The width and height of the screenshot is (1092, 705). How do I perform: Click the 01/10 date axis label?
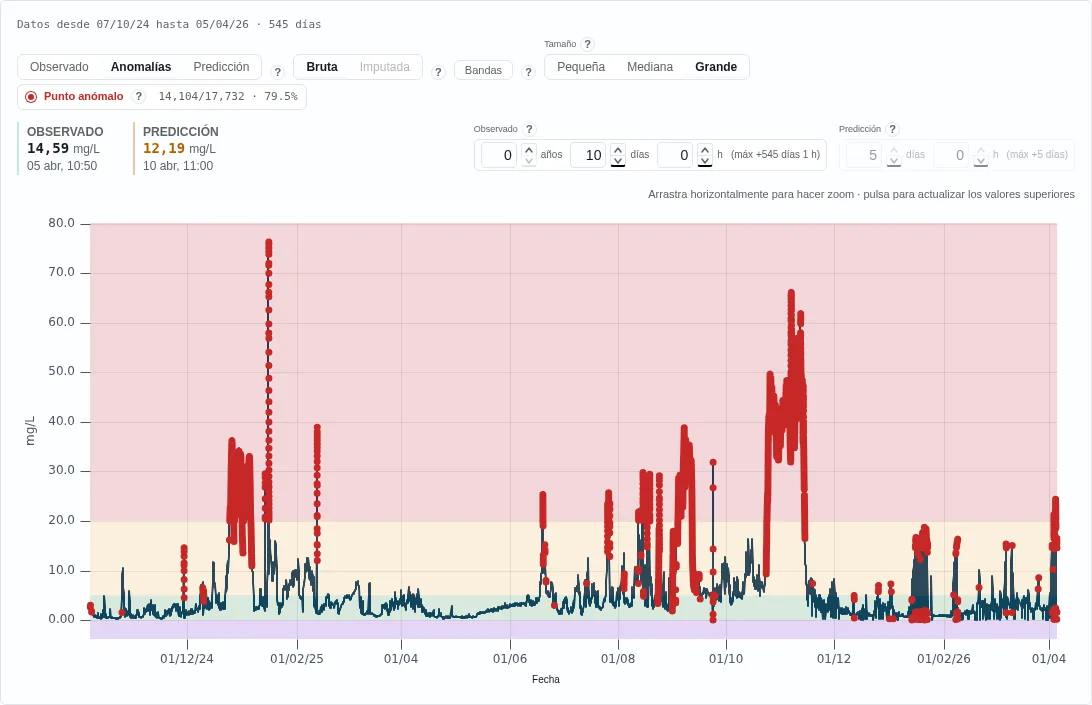click(x=726, y=658)
